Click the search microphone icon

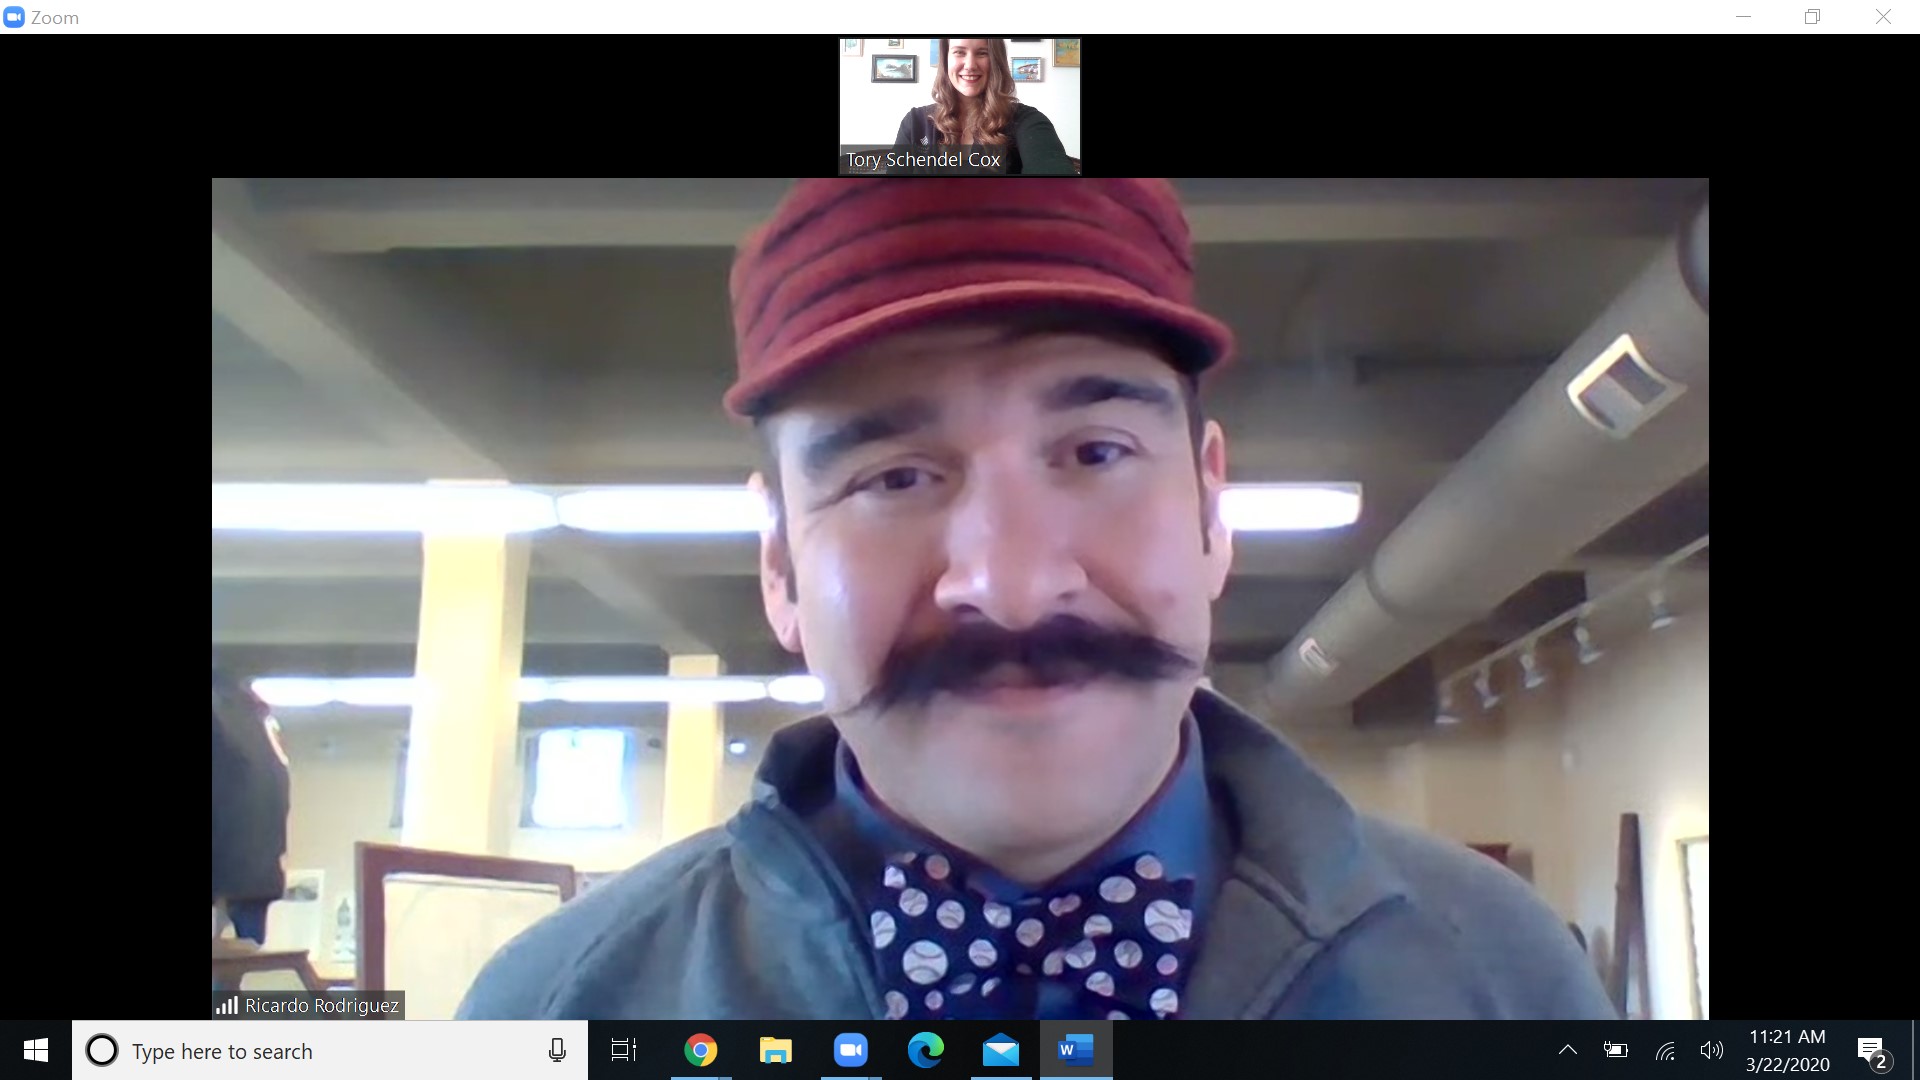(x=557, y=1050)
